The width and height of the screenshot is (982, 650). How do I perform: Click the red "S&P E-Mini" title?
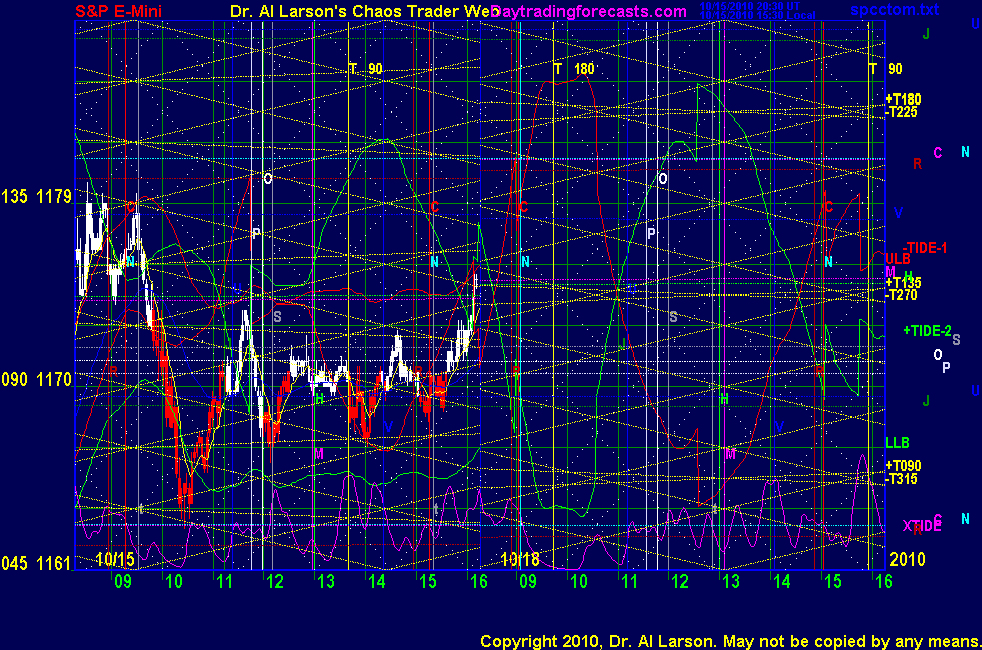click(119, 11)
